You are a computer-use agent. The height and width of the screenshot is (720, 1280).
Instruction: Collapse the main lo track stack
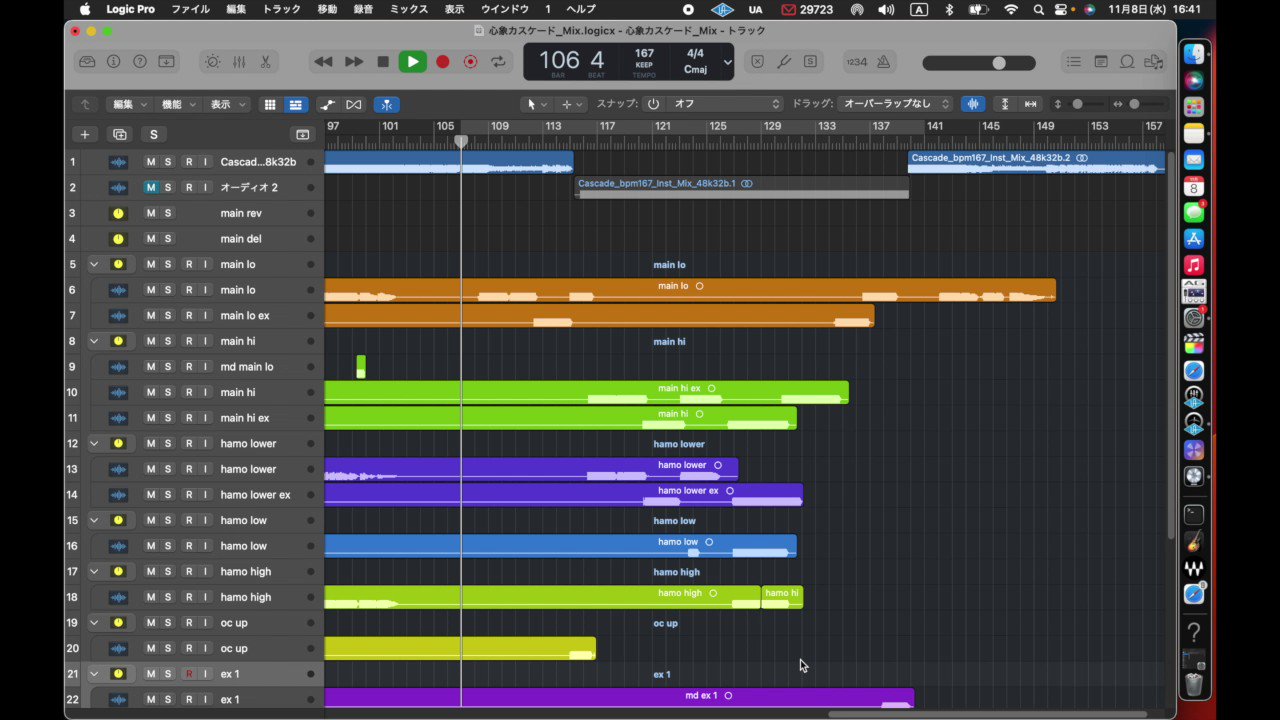pos(95,264)
